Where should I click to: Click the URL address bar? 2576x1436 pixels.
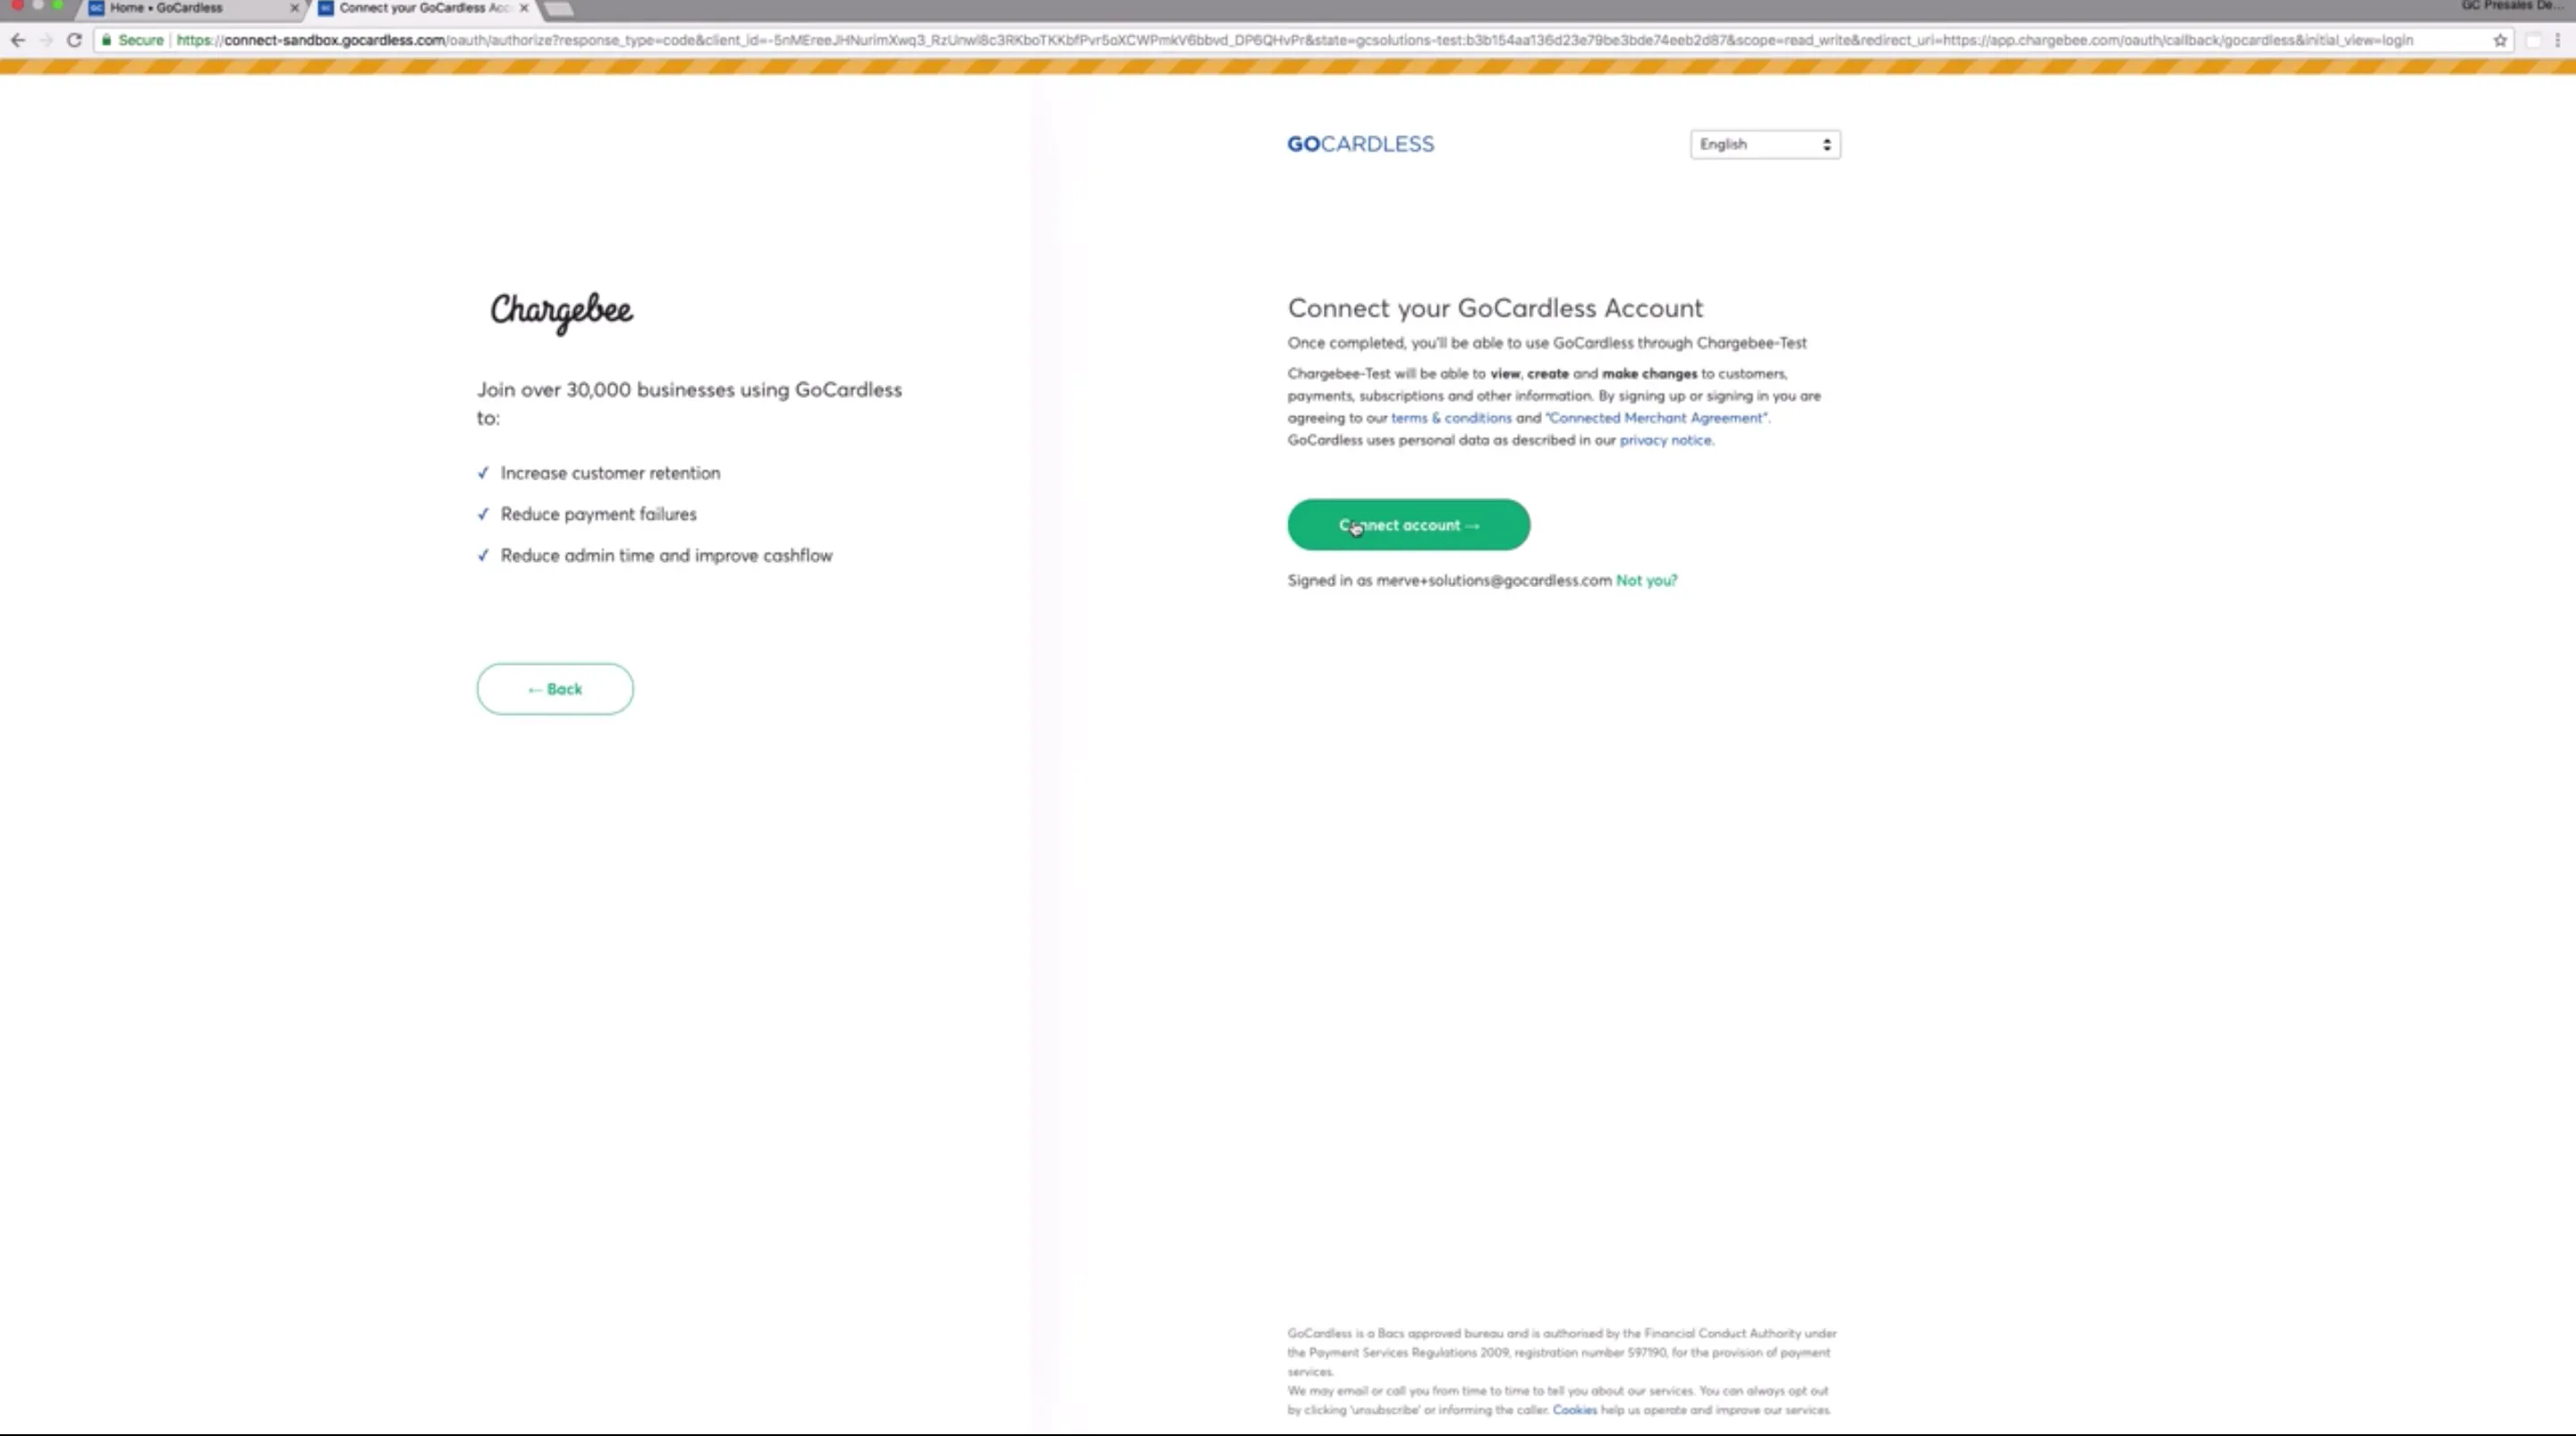(x=1300, y=40)
